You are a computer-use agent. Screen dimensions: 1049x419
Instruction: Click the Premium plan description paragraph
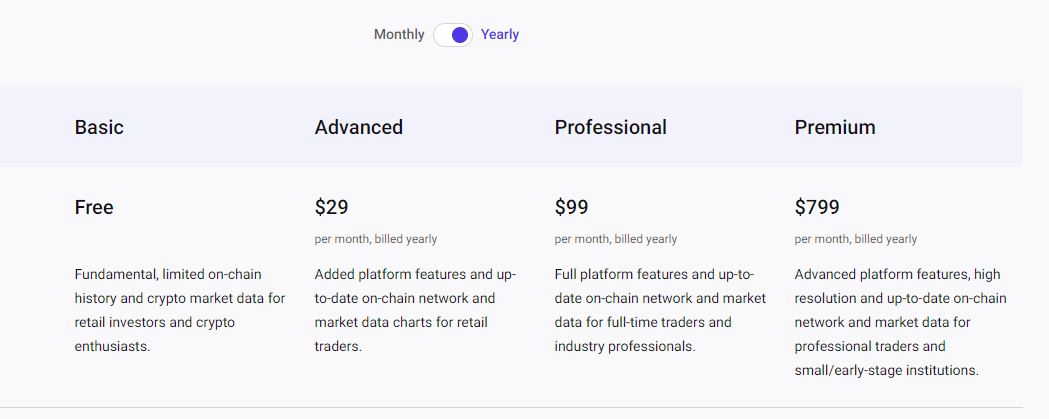(900, 322)
